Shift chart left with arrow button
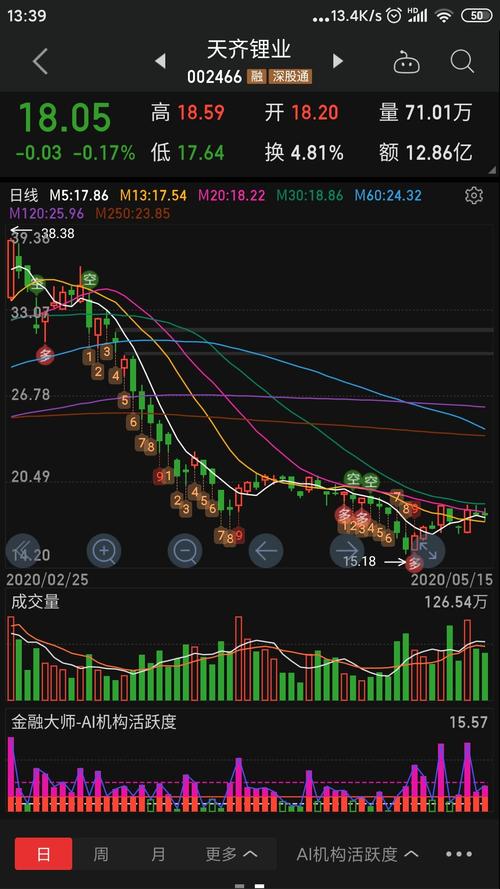 click(266, 550)
